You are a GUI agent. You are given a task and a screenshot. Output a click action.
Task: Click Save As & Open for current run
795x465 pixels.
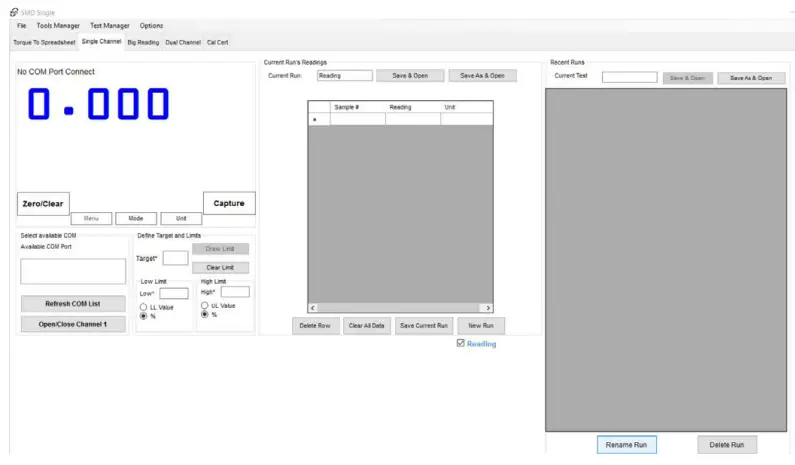[x=482, y=76]
